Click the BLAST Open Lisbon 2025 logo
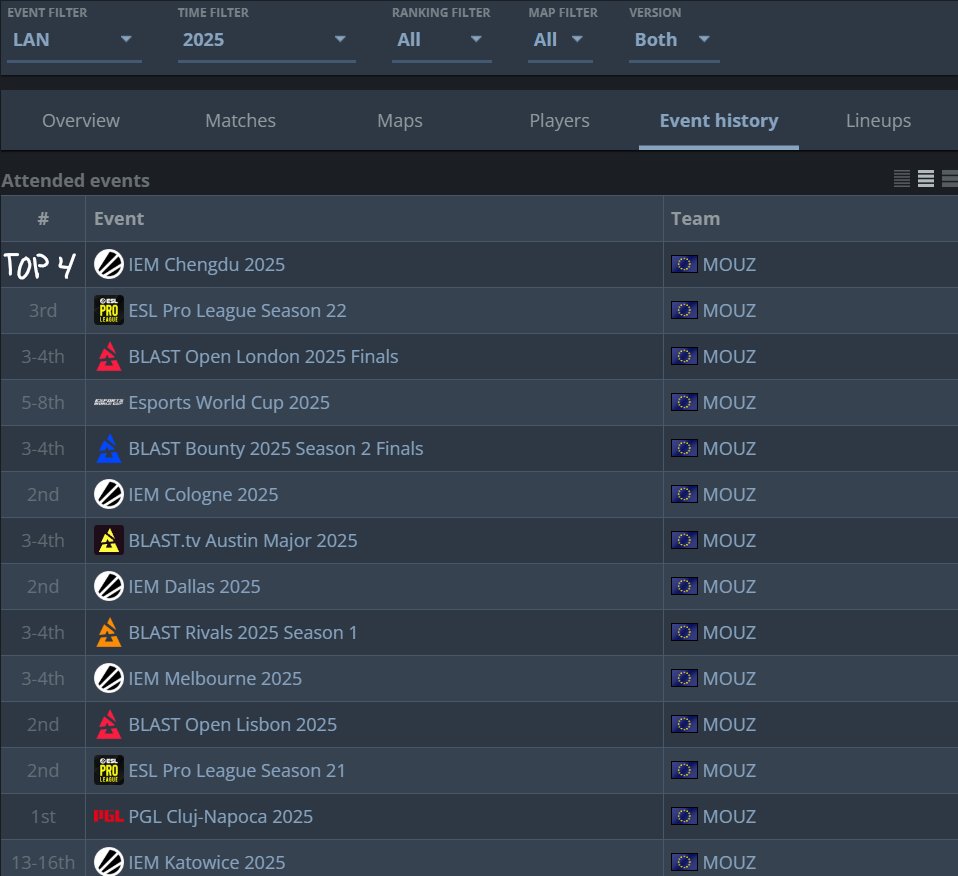 [x=109, y=725]
